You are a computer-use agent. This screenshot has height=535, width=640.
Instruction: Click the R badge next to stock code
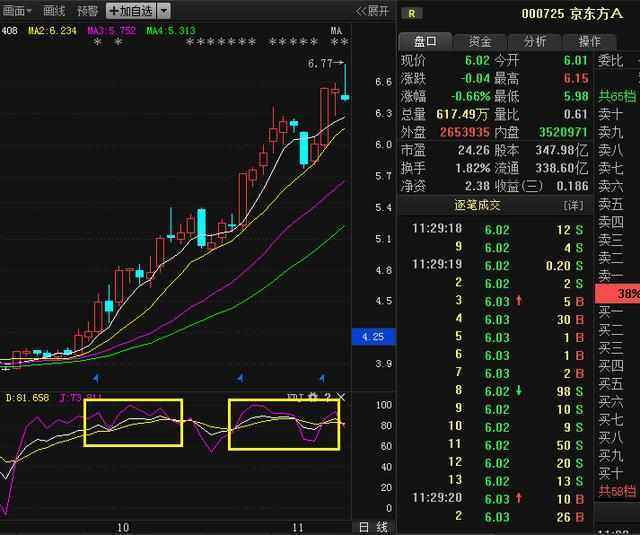point(411,14)
